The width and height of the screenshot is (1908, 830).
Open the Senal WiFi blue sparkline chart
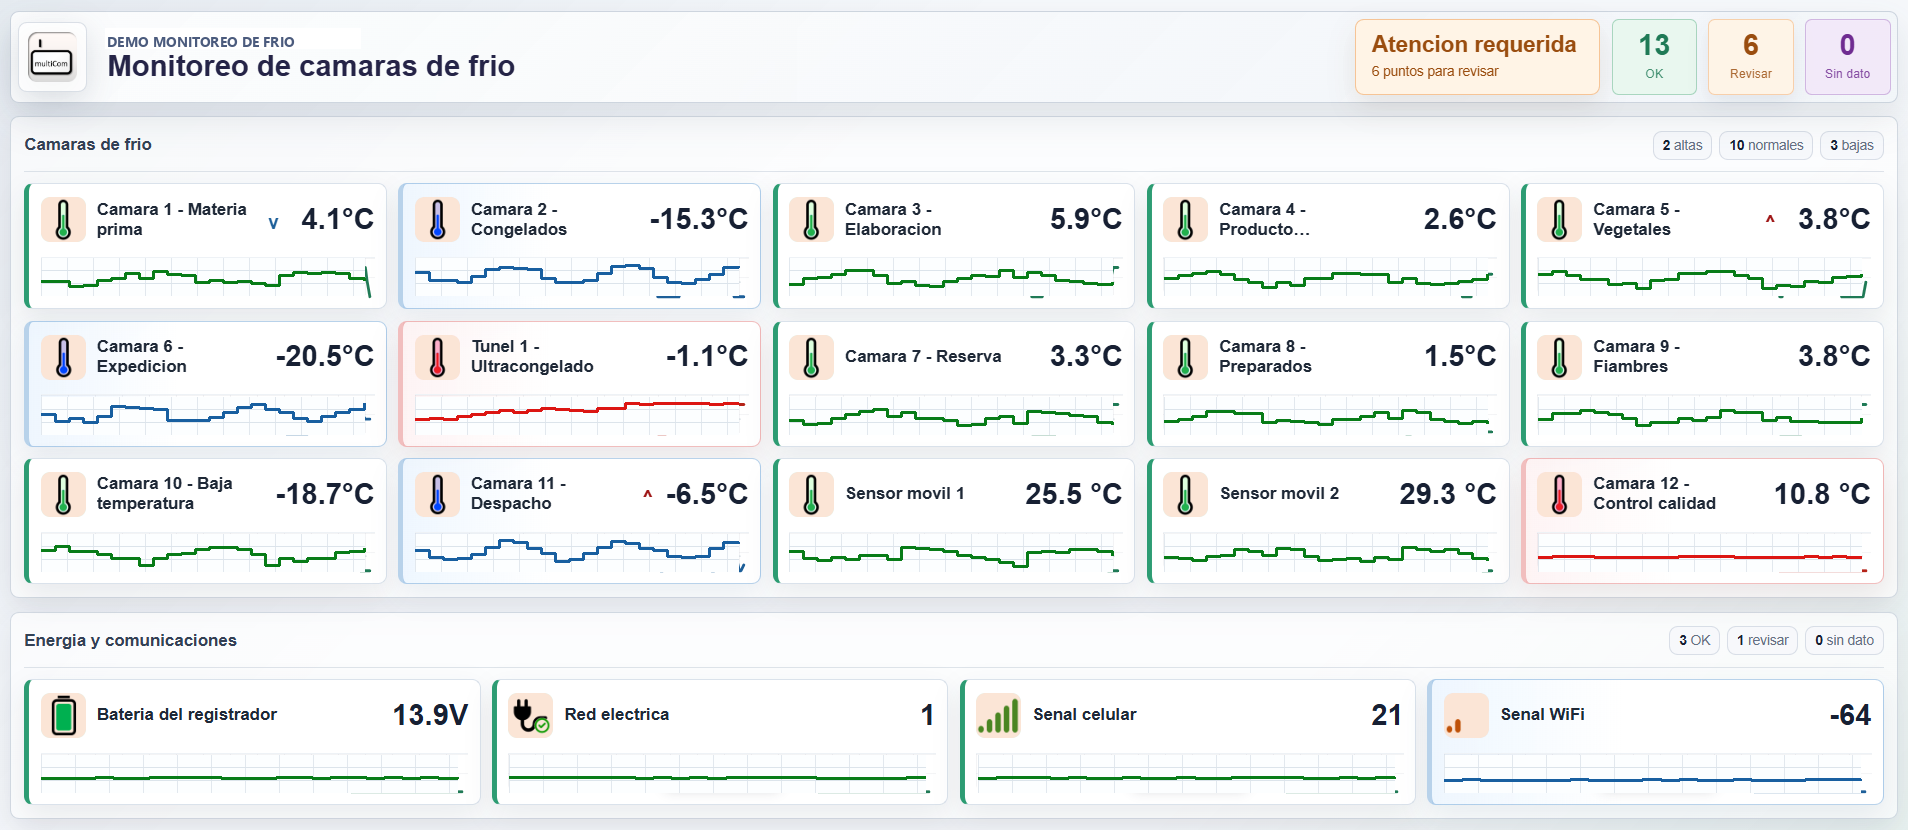pyautogui.click(x=1657, y=774)
